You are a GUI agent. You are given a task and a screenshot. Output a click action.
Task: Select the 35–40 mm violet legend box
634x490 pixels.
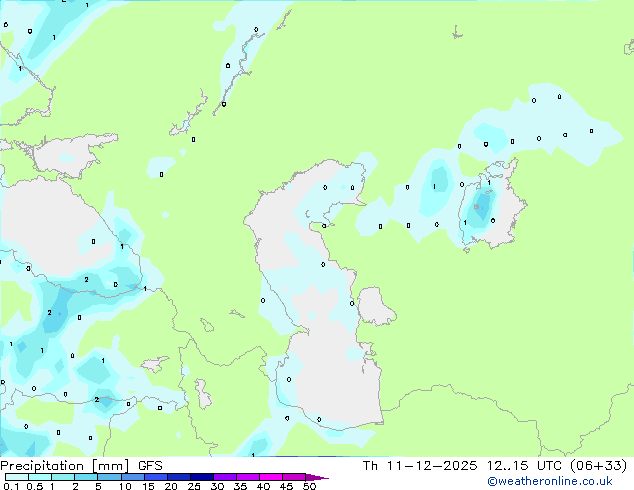(248, 477)
